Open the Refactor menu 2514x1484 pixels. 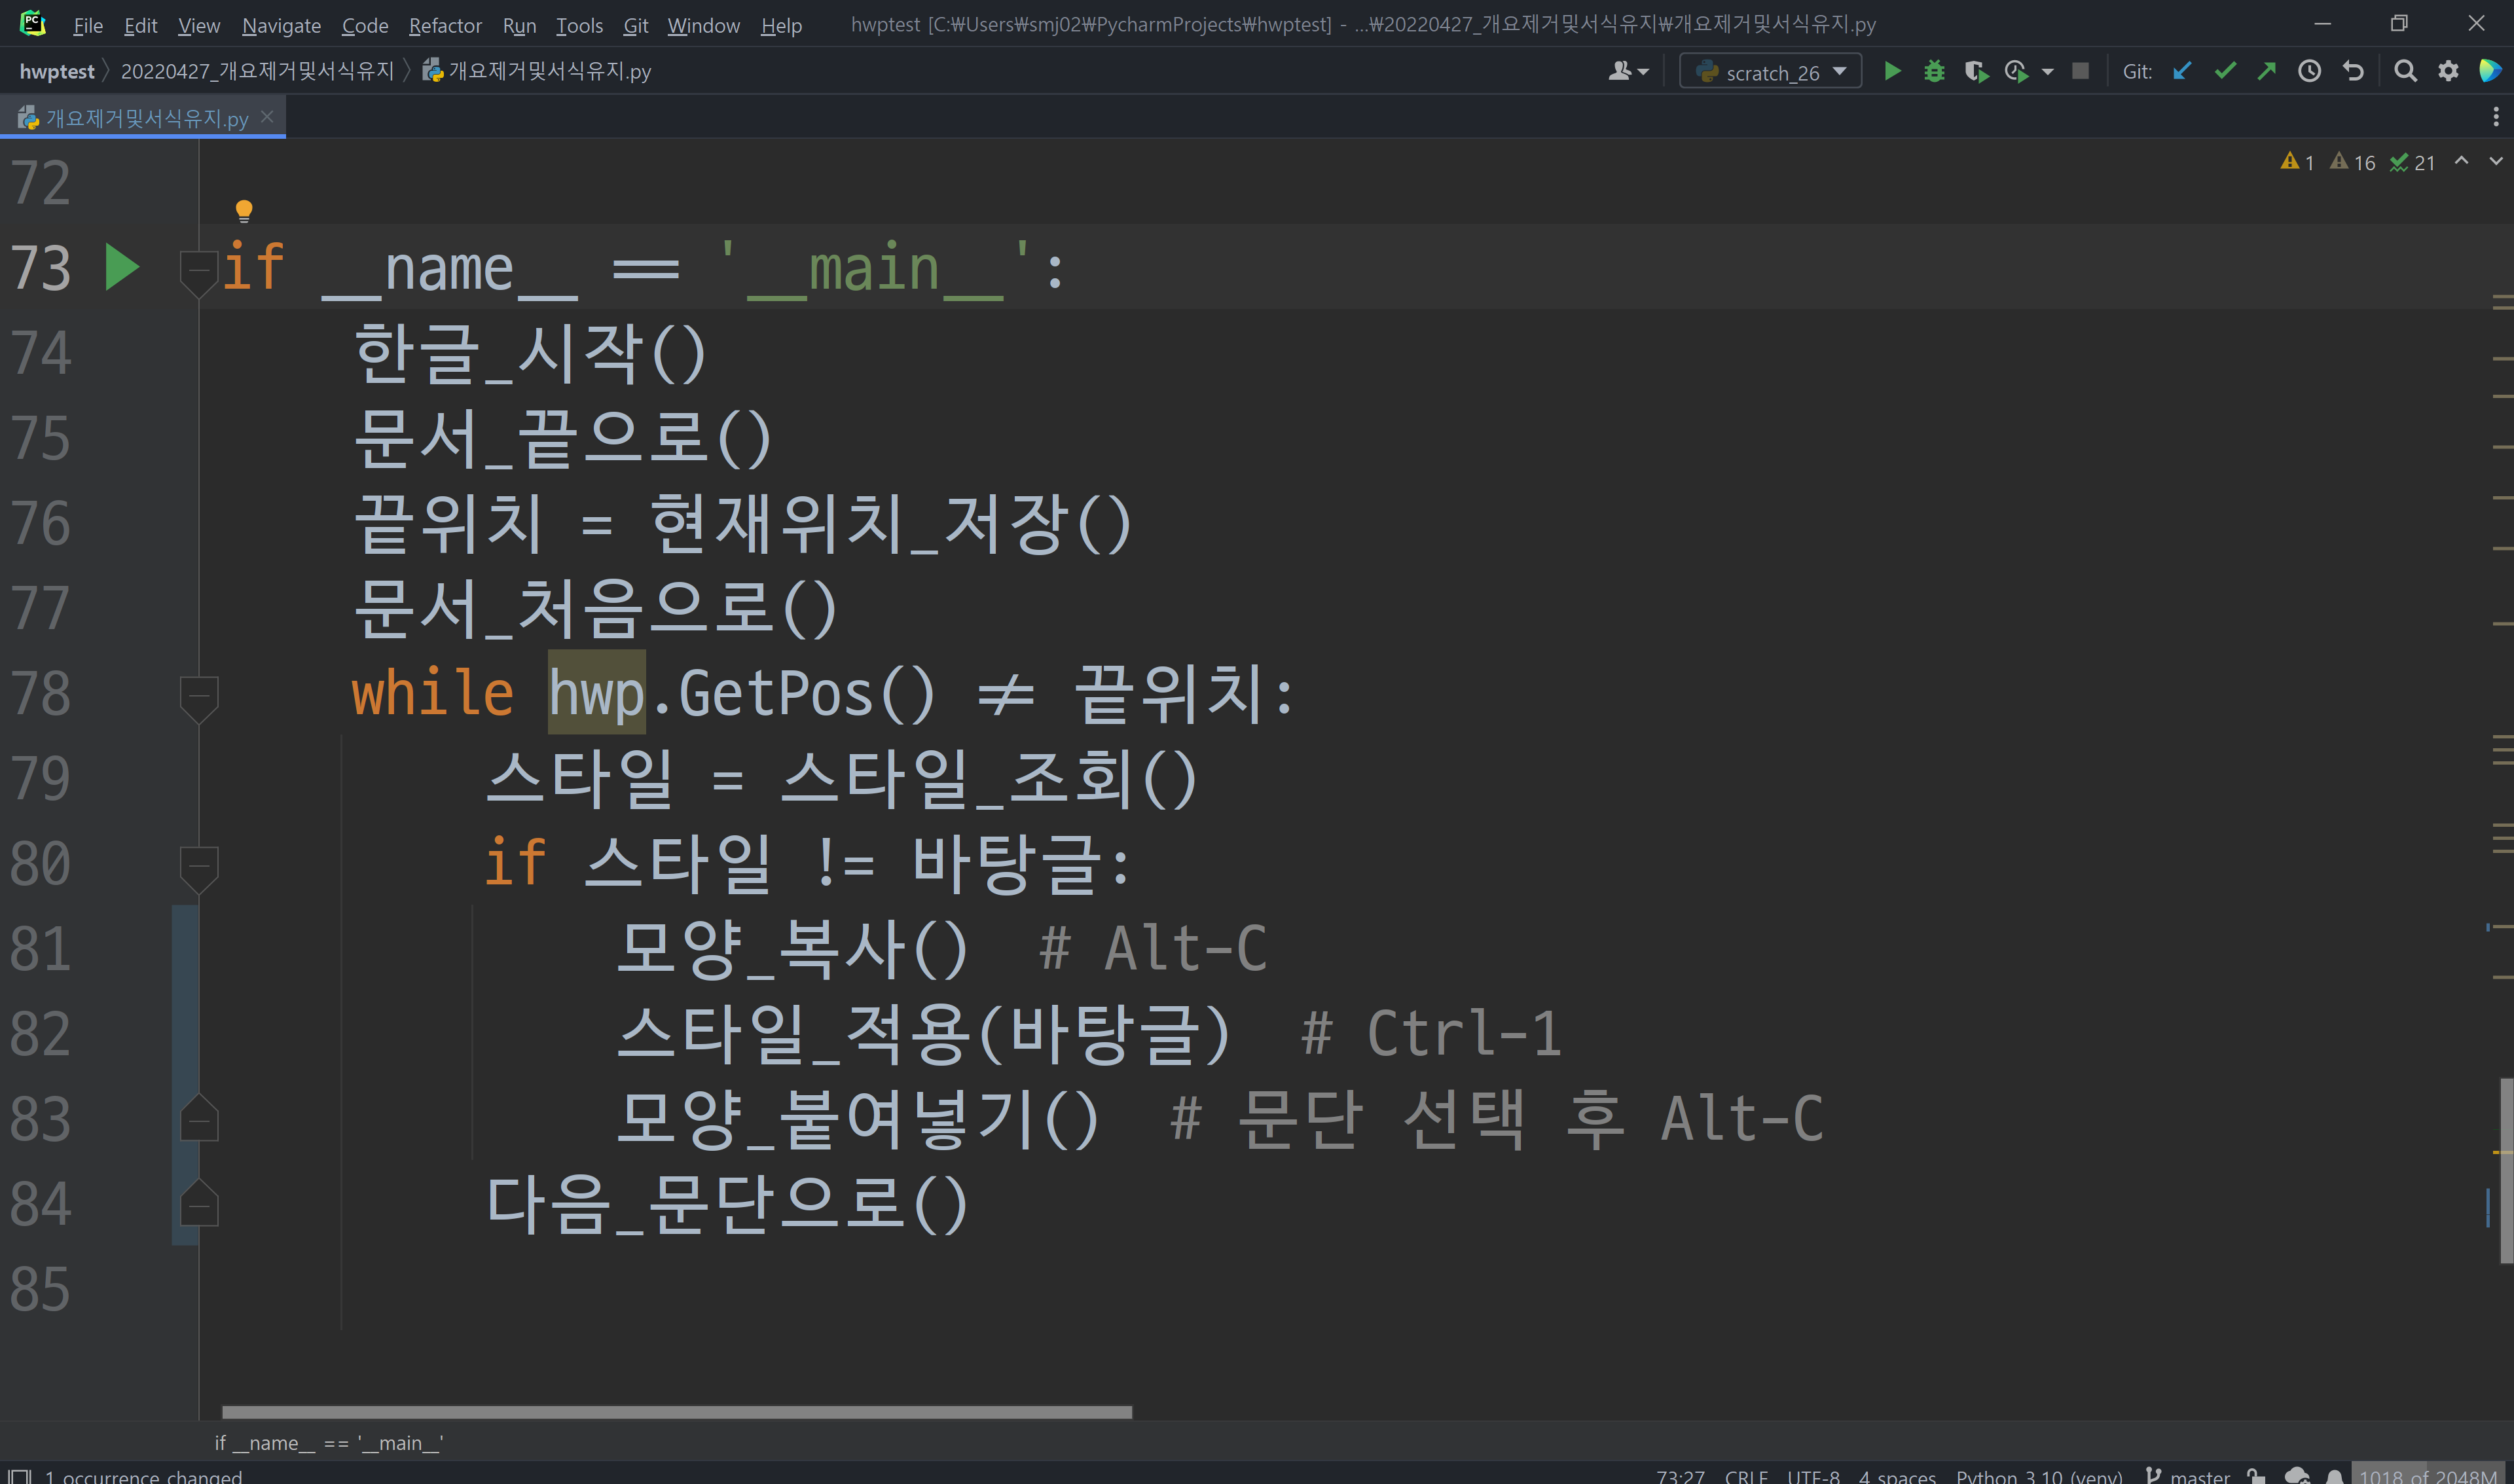click(x=445, y=25)
